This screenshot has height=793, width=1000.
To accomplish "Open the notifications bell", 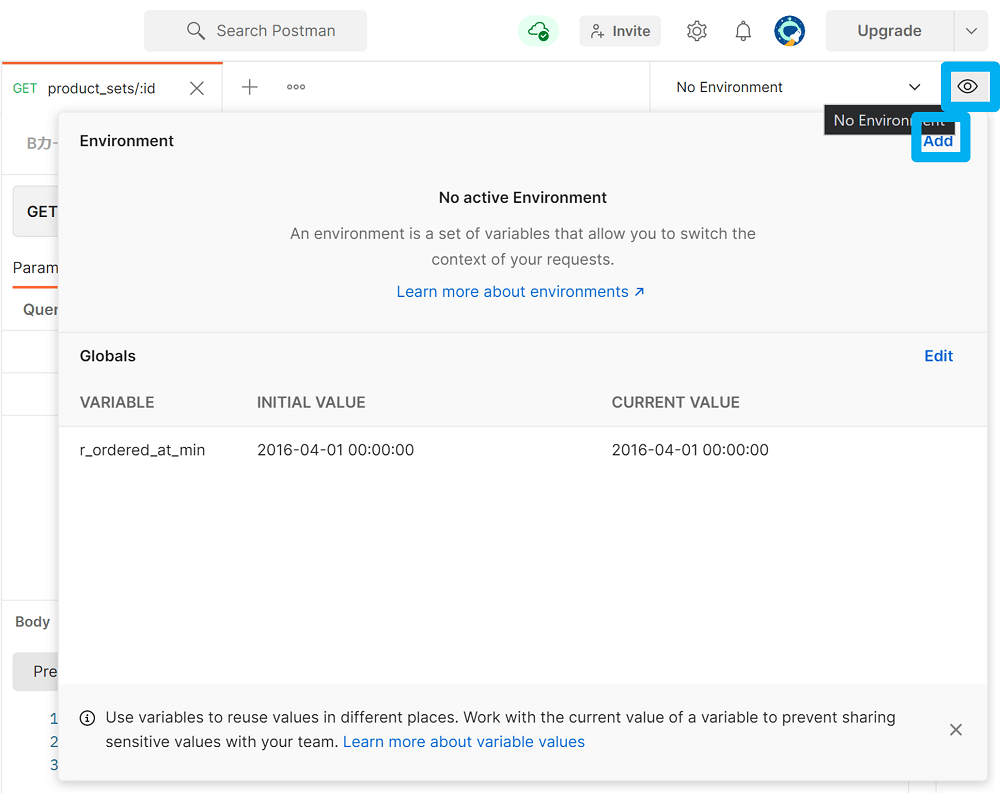I will click(x=743, y=31).
